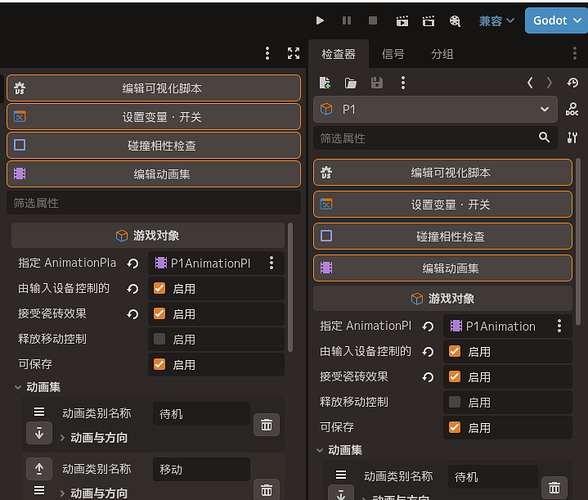This screenshot has height=500, width=588.
Task: Open inspector history clock icon
Action: (573, 83)
